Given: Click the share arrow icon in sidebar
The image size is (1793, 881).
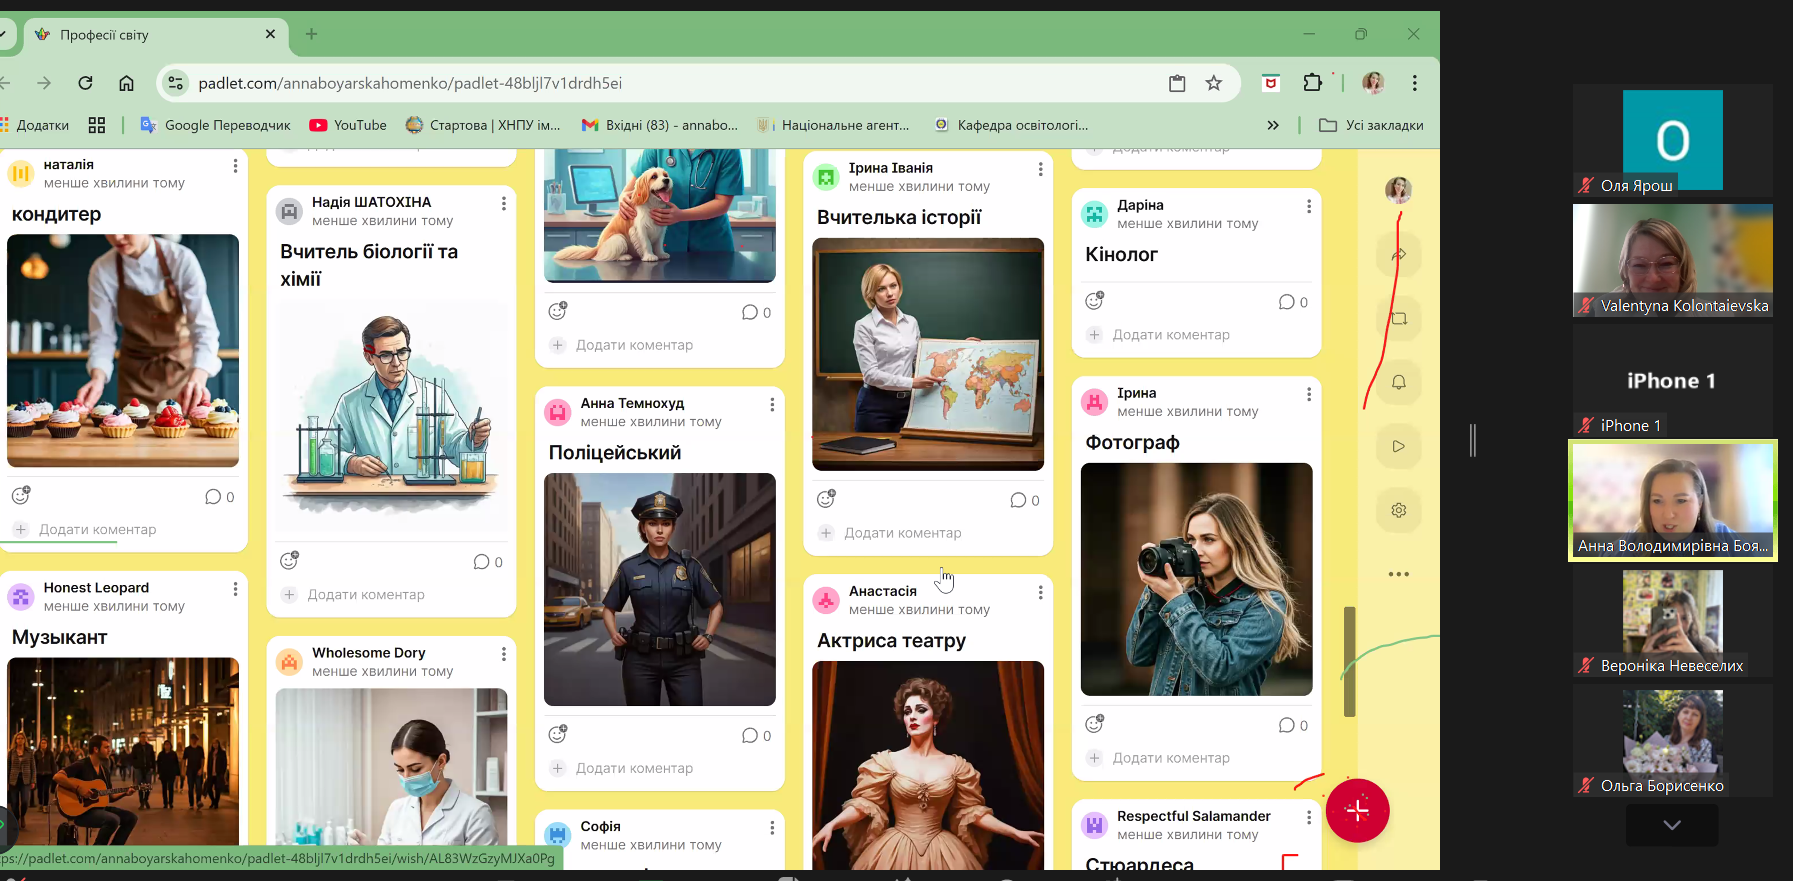Looking at the screenshot, I should point(1398,254).
